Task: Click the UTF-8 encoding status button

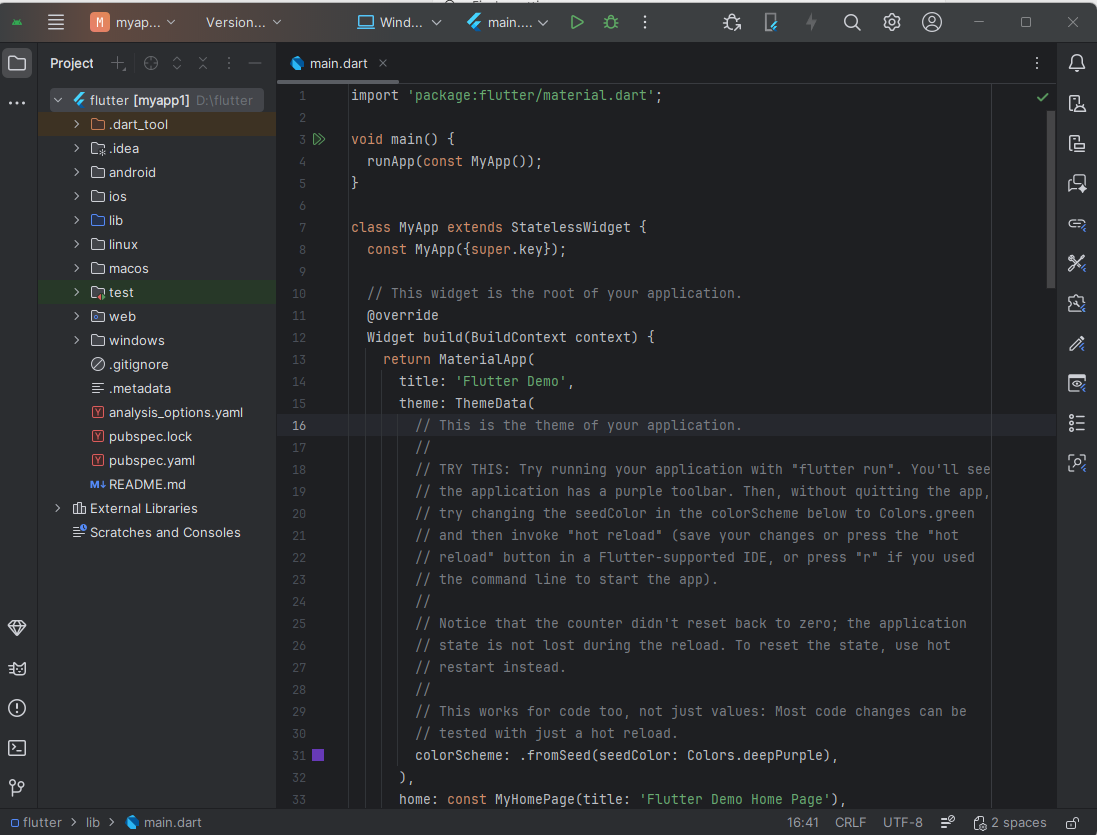Action: (903, 822)
